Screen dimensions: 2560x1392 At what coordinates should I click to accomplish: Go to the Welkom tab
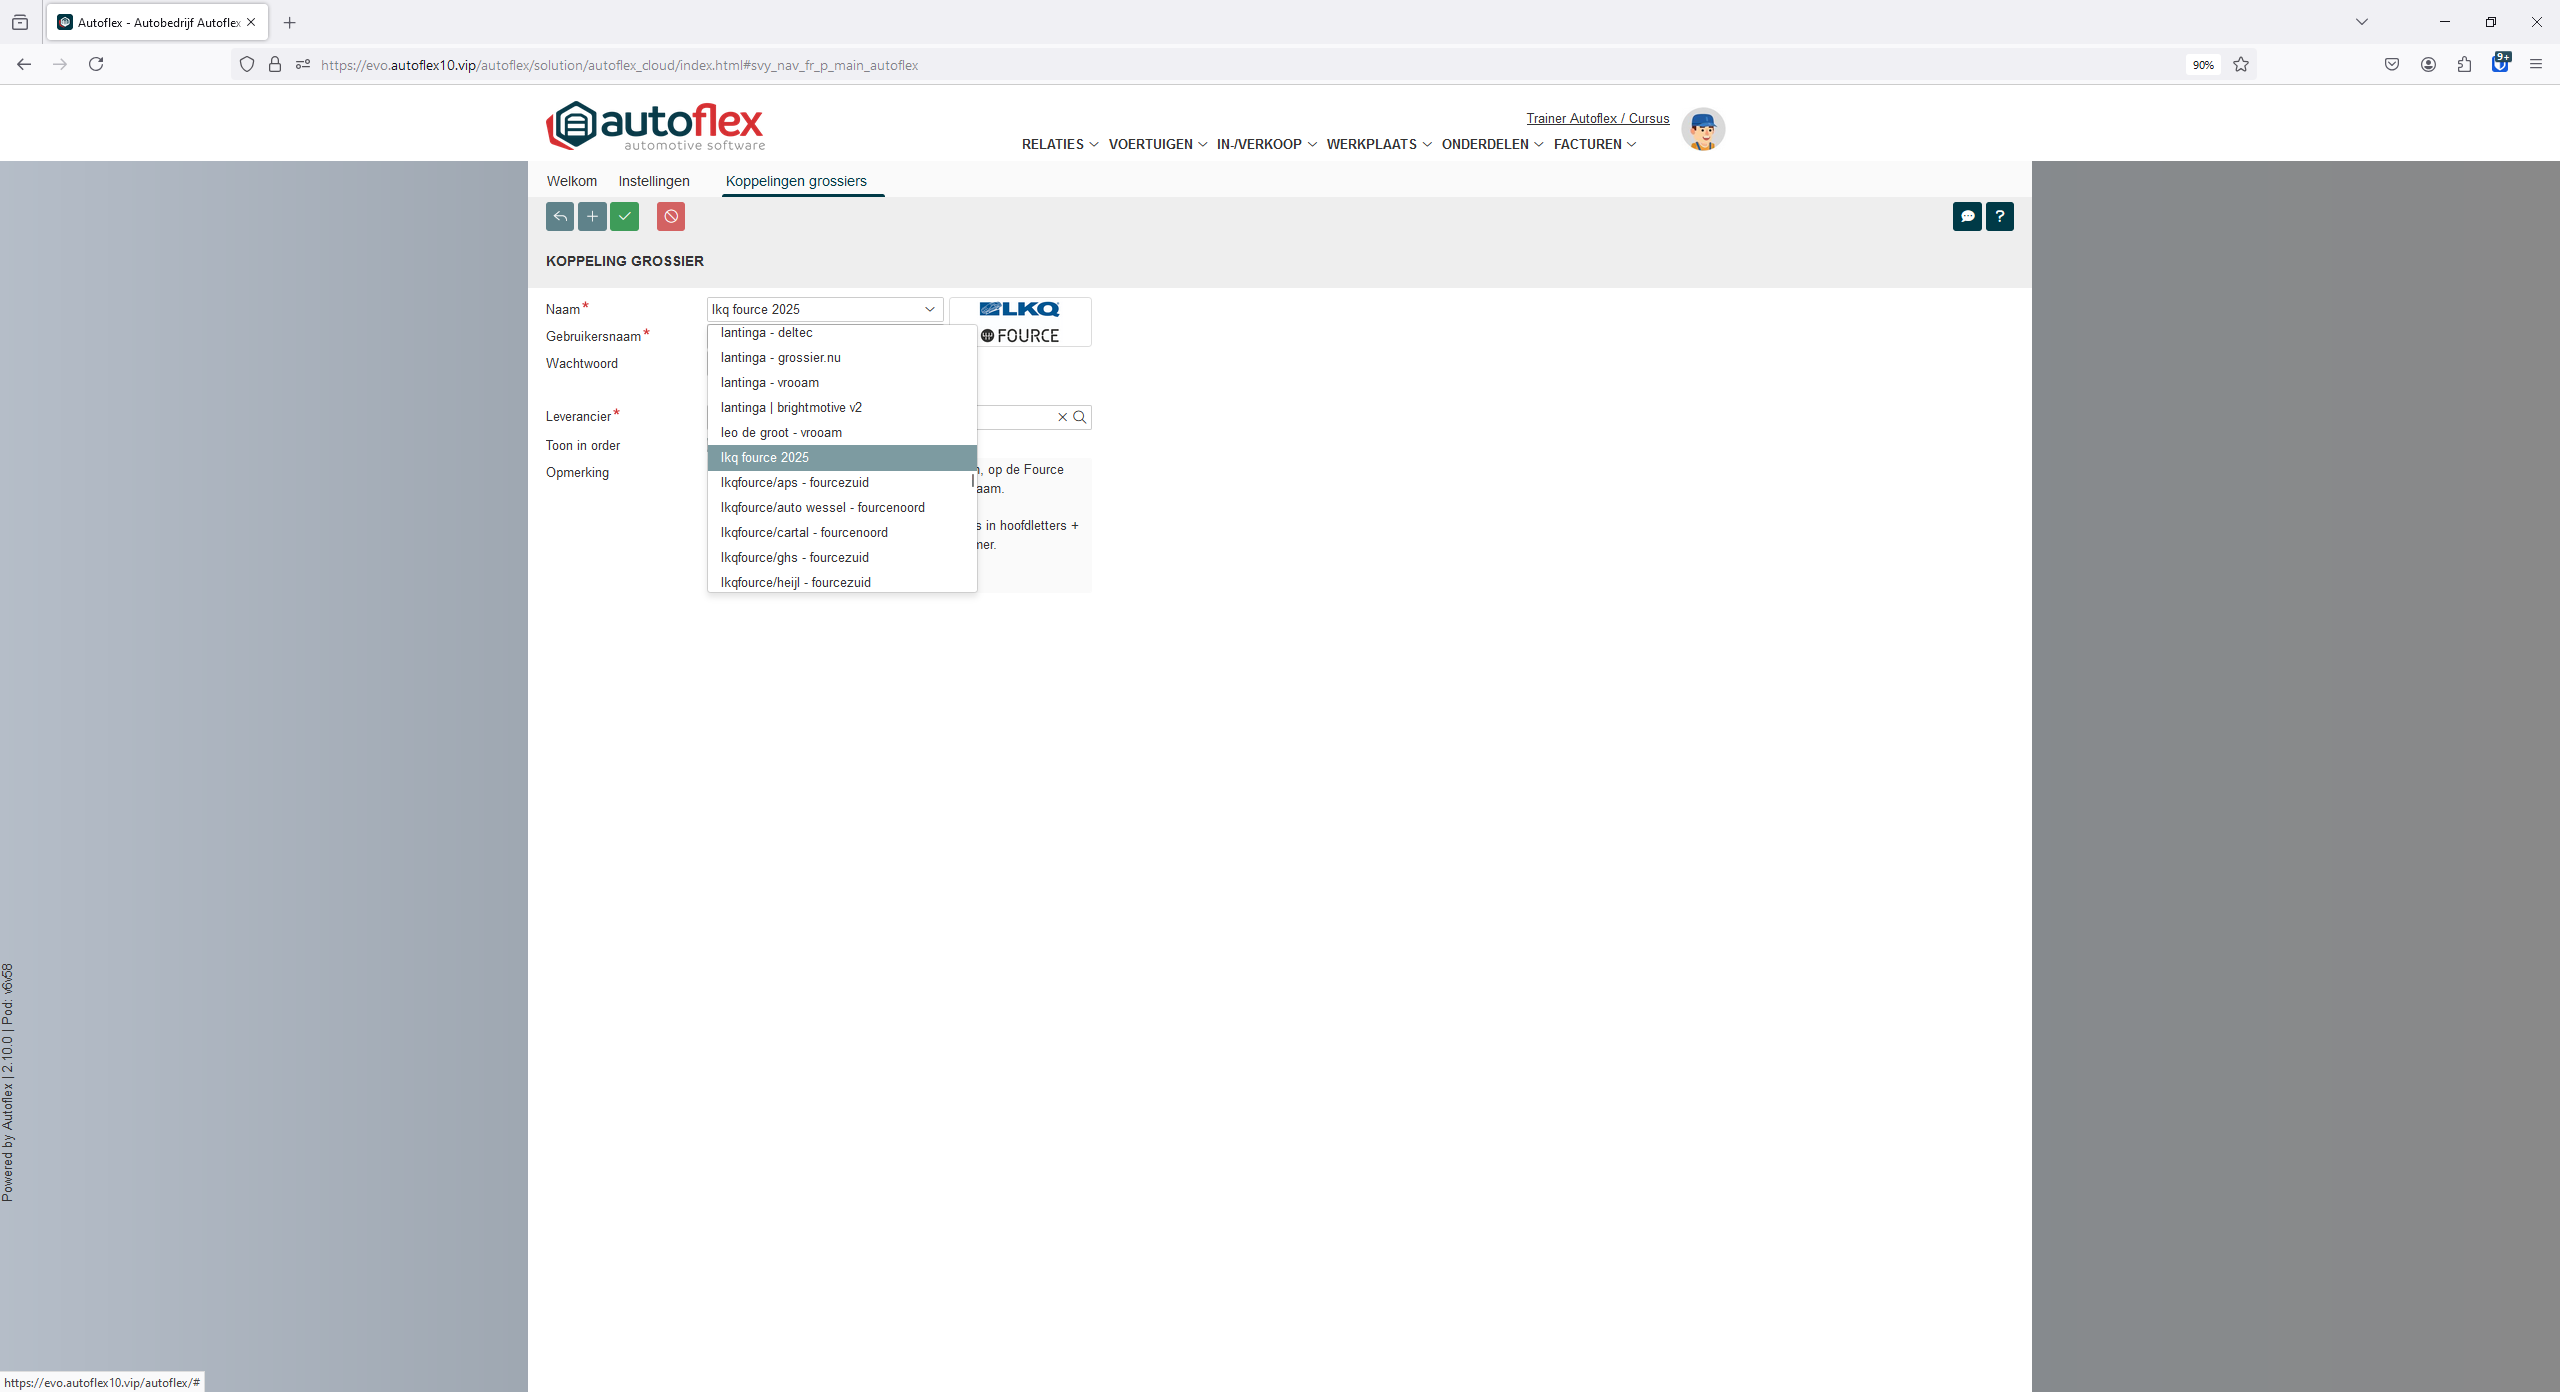click(x=571, y=181)
